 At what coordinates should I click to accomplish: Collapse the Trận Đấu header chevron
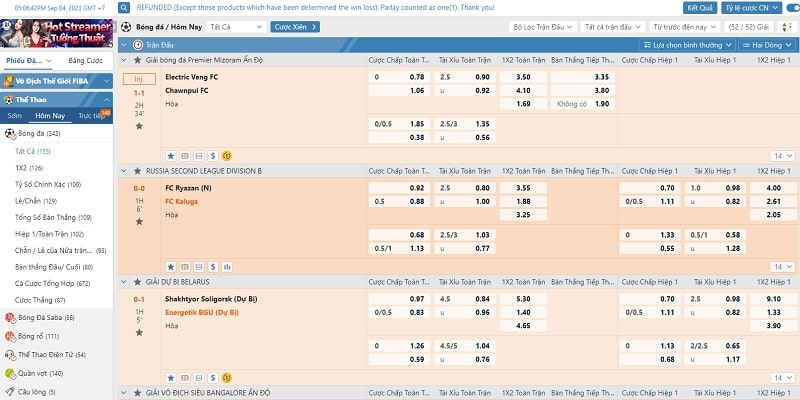pos(123,45)
